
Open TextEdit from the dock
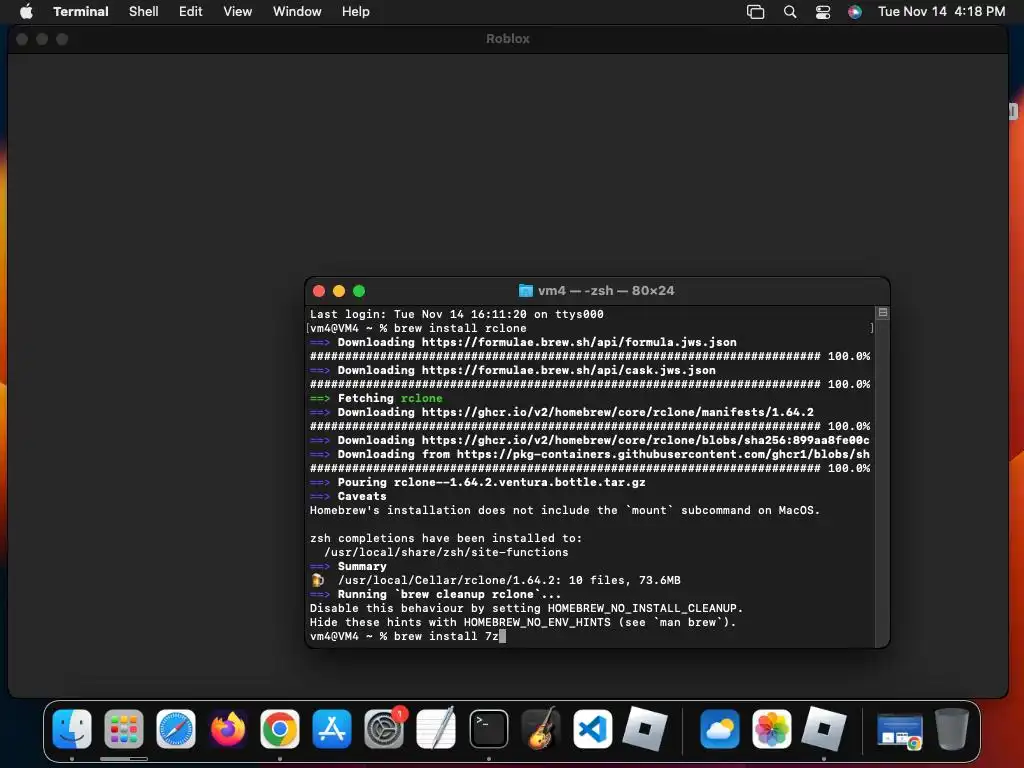click(436, 729)
